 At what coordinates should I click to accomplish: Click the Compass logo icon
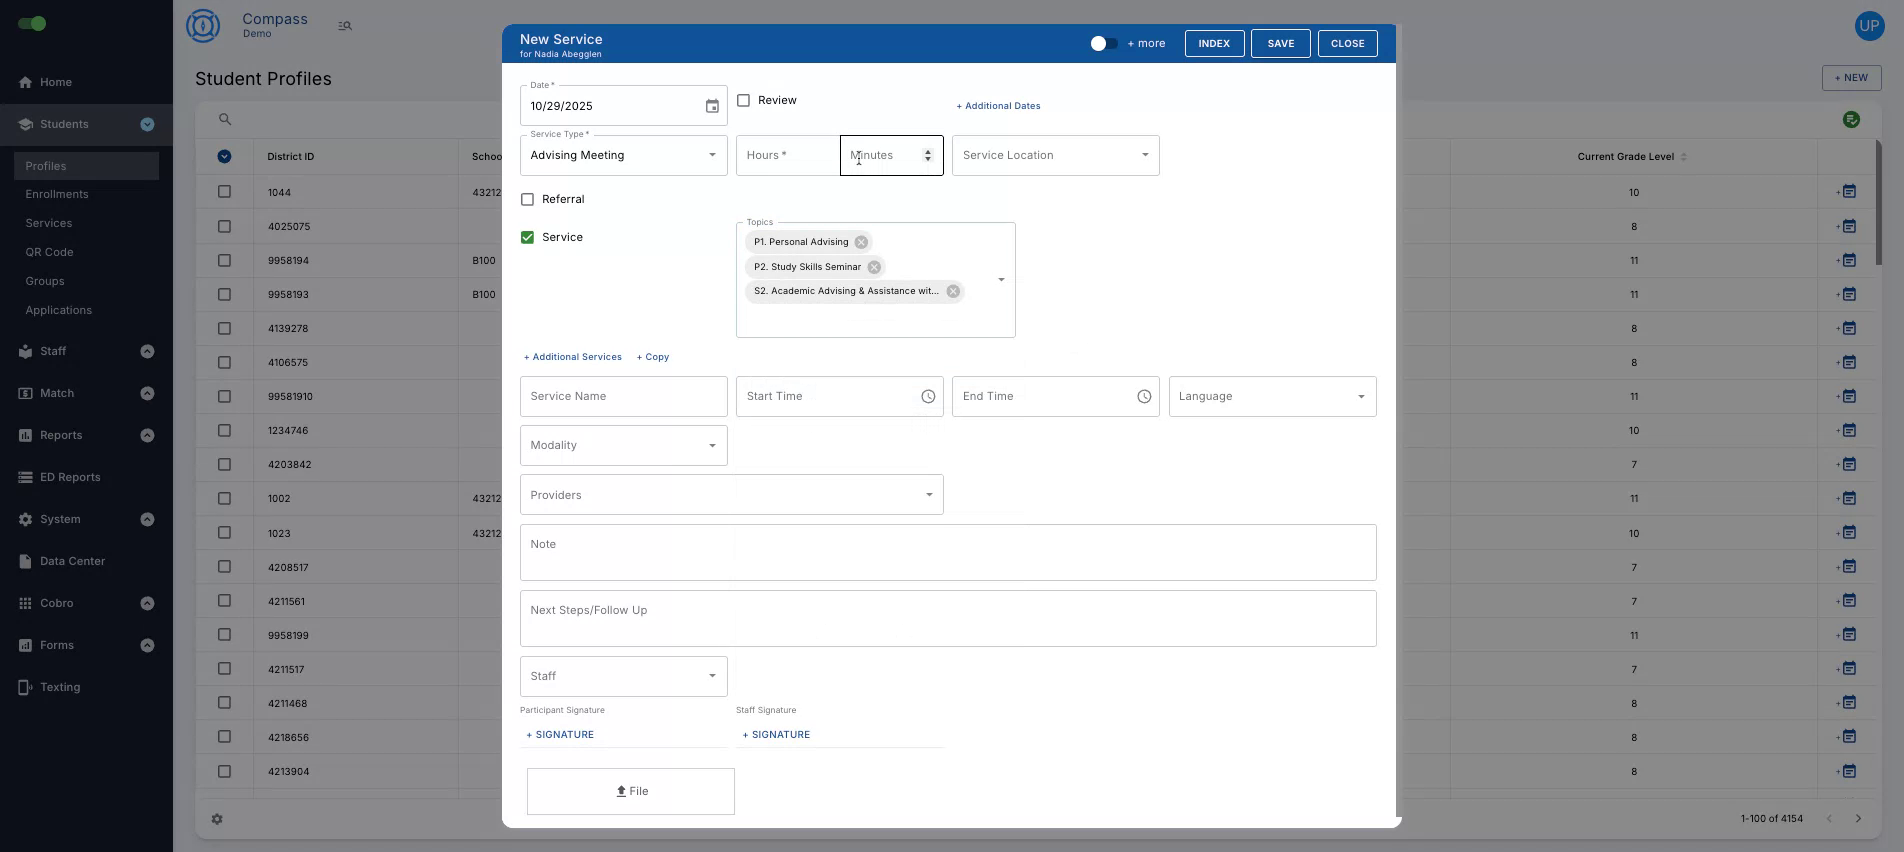click(x=203, y=26)
